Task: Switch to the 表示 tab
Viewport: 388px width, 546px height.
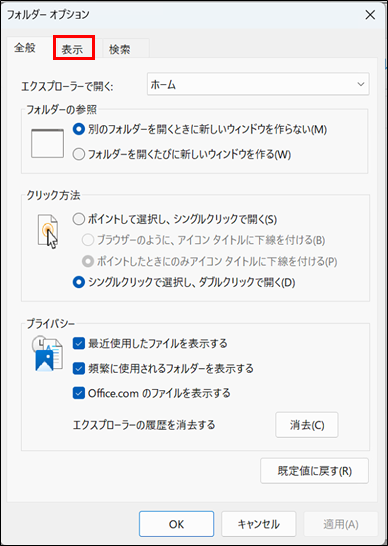Action: (x=72, y=49)
